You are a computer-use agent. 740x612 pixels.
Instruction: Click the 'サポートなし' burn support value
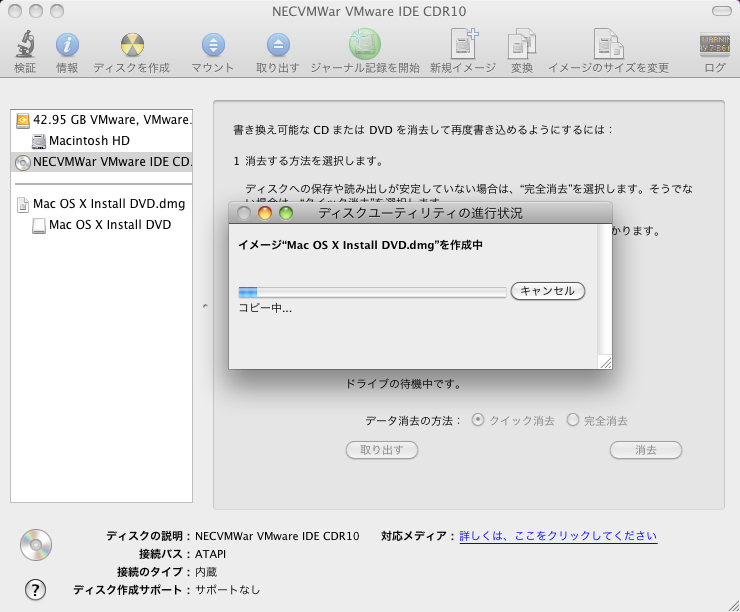point(227,590)
